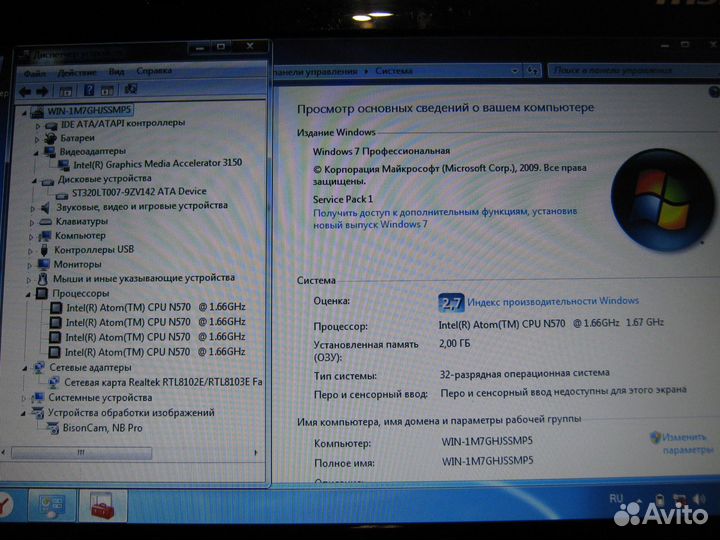Viewport: 720px width, 540px height.
Task: Click the Control Panel search field
Action: [625, 71]
